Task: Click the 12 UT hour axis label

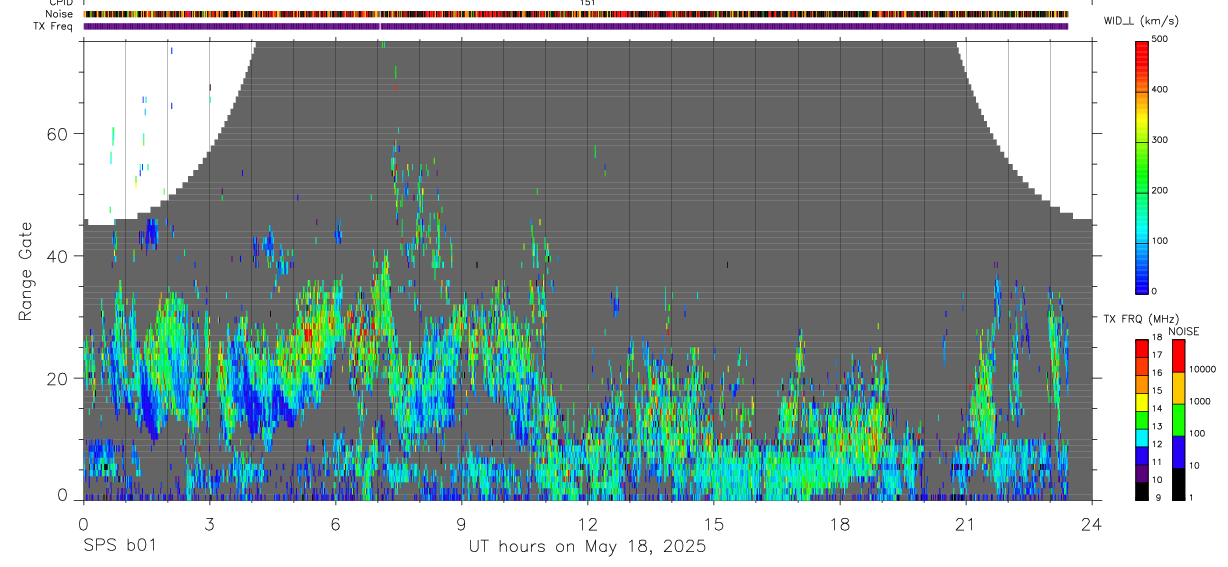Action: click(x=588, y=524)
